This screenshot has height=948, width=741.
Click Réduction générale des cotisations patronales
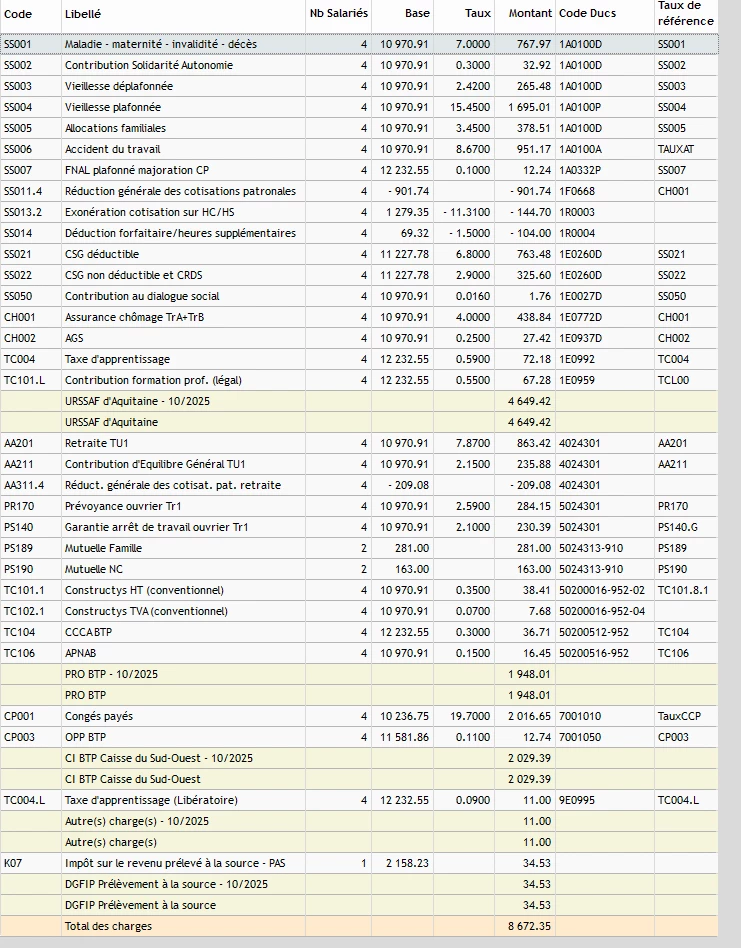click(180, 192)
